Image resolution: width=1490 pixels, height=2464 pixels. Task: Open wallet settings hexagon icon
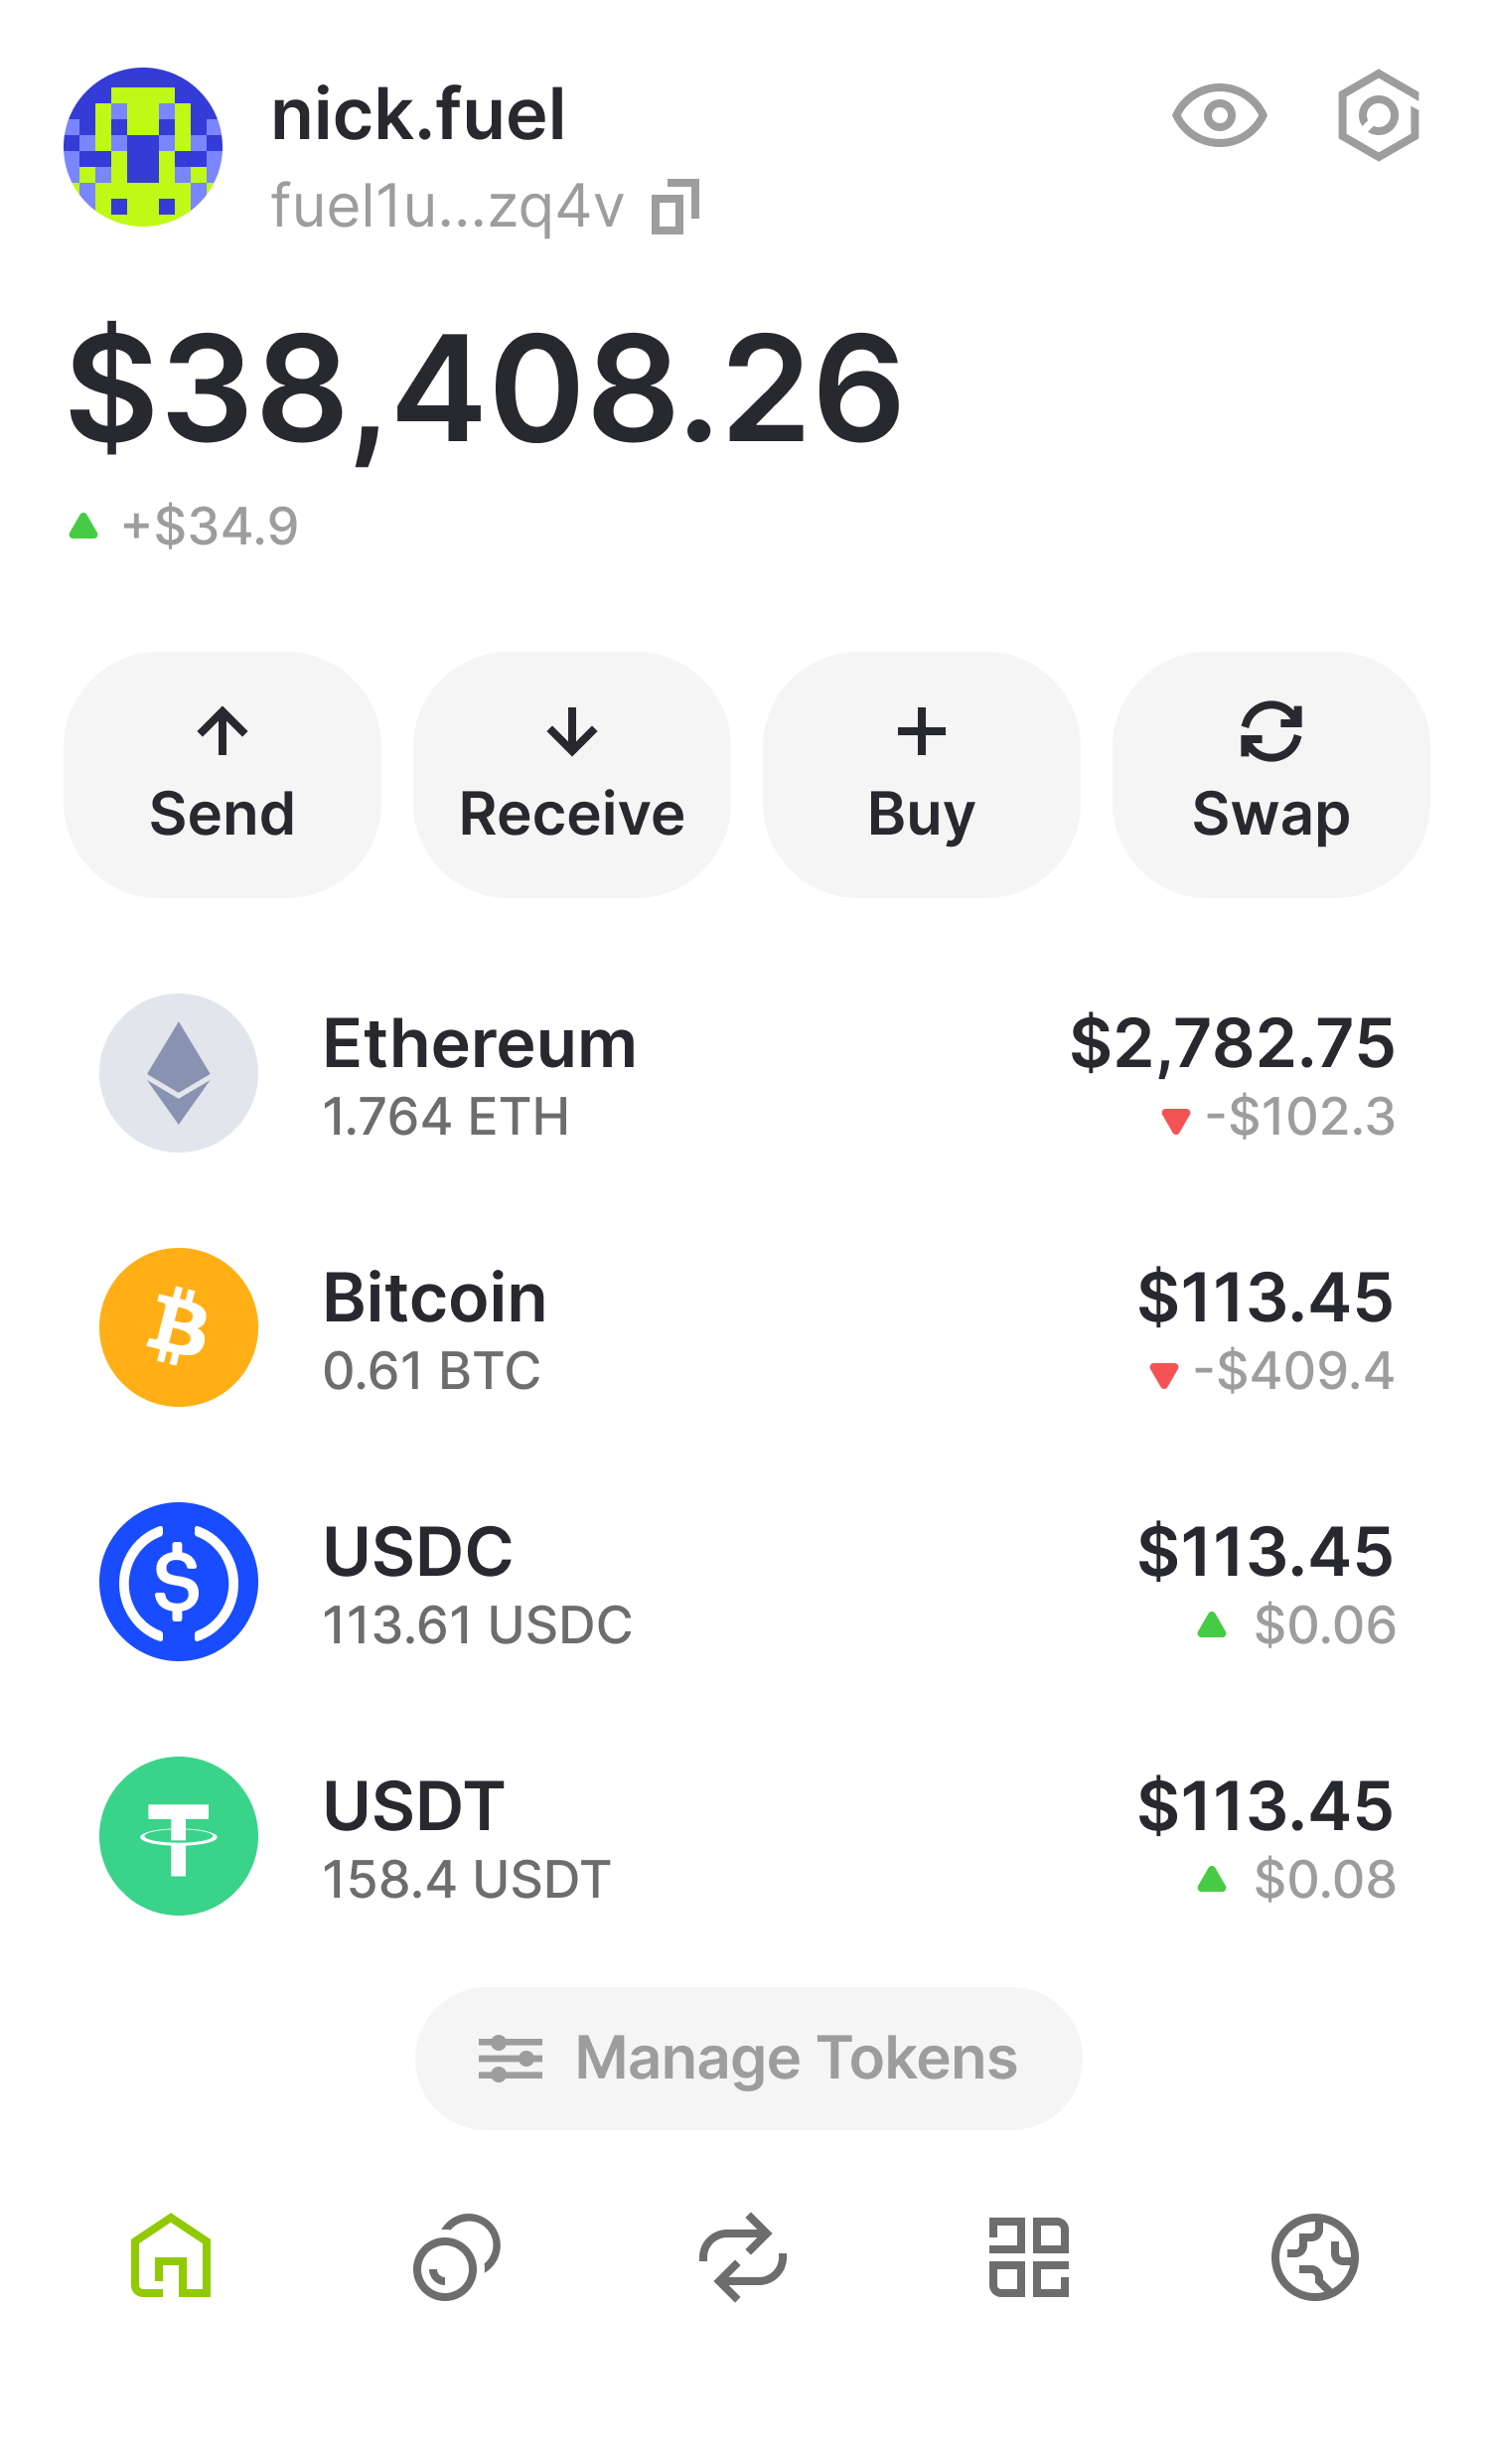point(1378,116)
